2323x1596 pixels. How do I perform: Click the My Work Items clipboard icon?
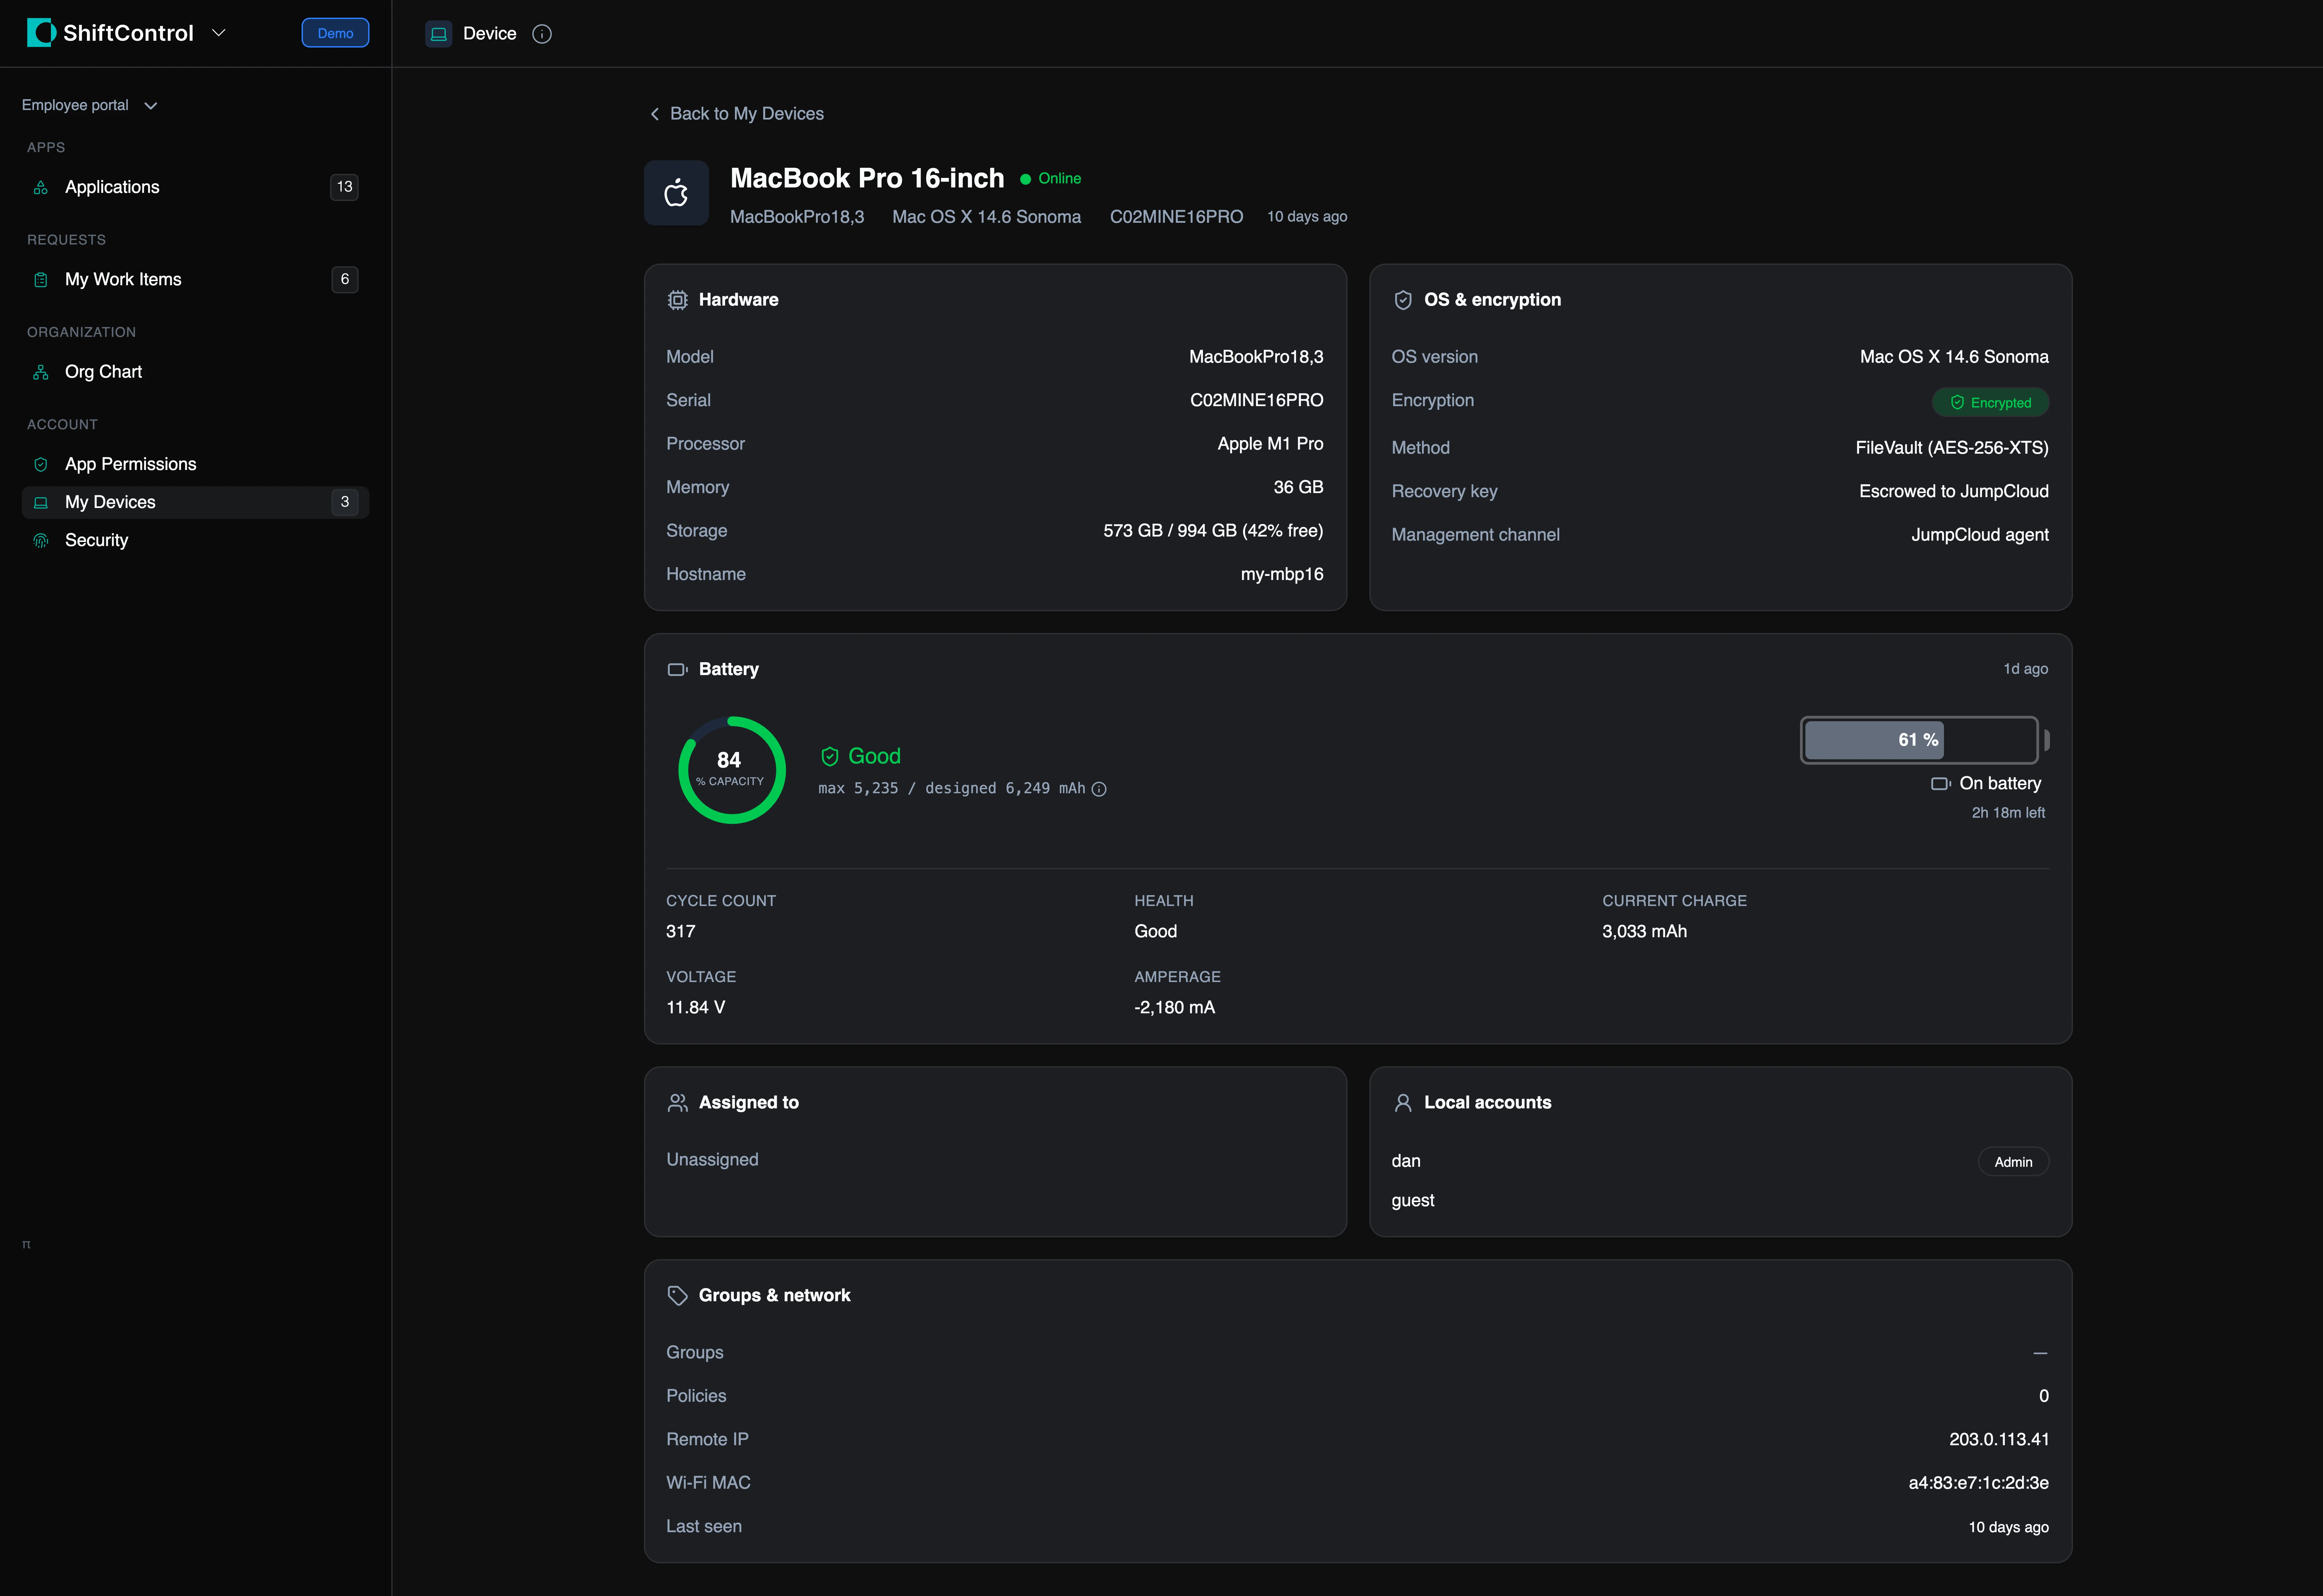pos(41,280)
